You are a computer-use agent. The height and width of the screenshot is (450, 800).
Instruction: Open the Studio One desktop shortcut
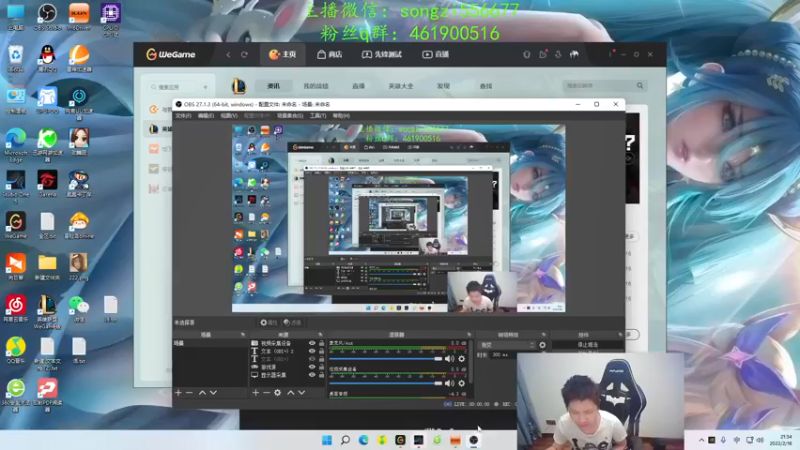coord(16,186)
